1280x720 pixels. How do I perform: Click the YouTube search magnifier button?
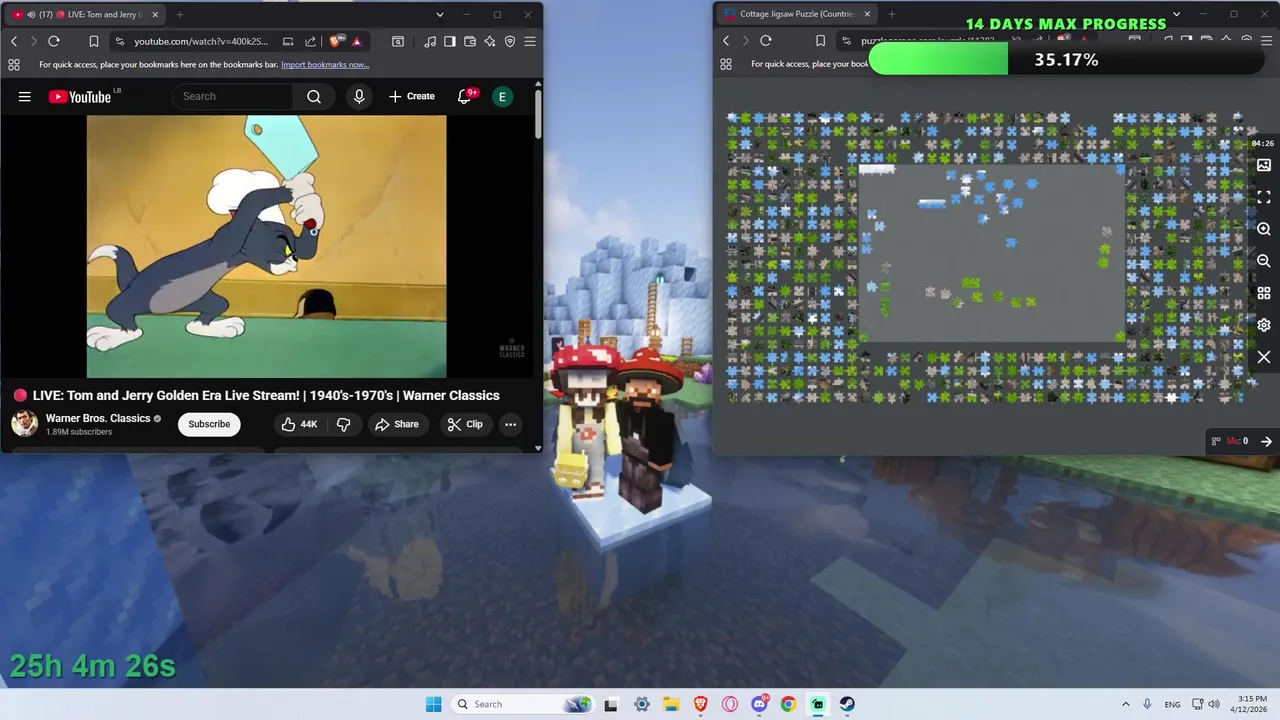click(x=314, y=96)
